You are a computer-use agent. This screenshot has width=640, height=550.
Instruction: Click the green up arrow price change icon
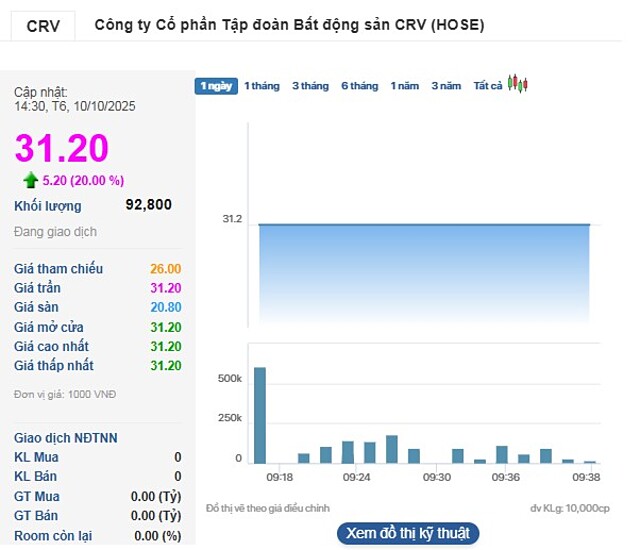pos(30,180)
